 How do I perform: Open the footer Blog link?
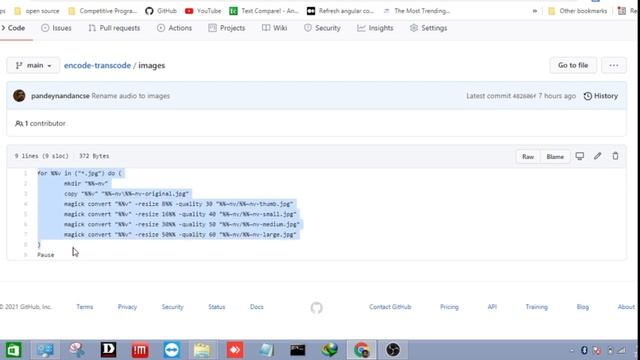pos(582,307)
